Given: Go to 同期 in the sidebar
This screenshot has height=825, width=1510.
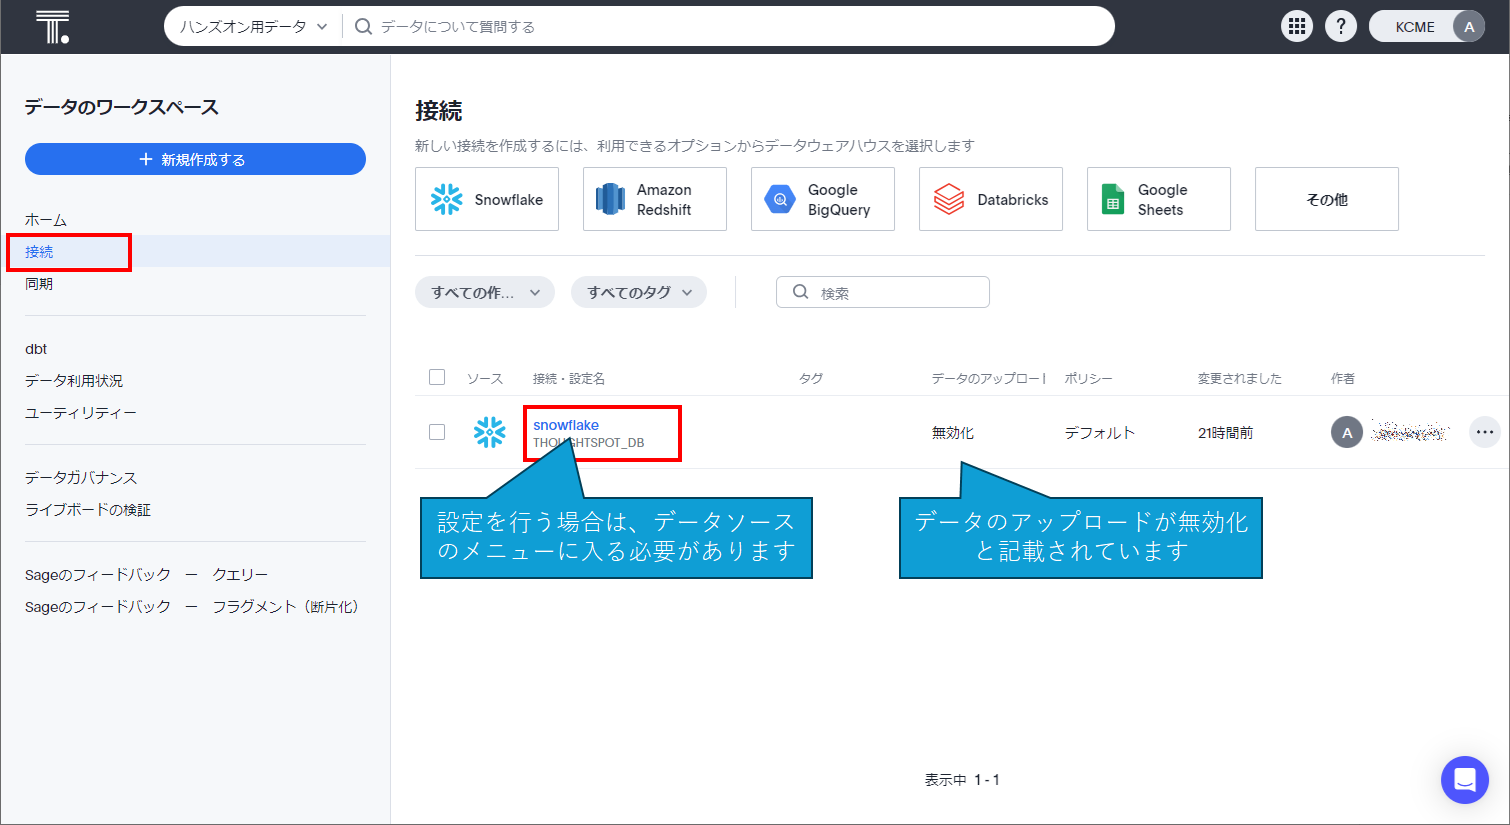Looking at the screenshot, I should tap(40, 284).
